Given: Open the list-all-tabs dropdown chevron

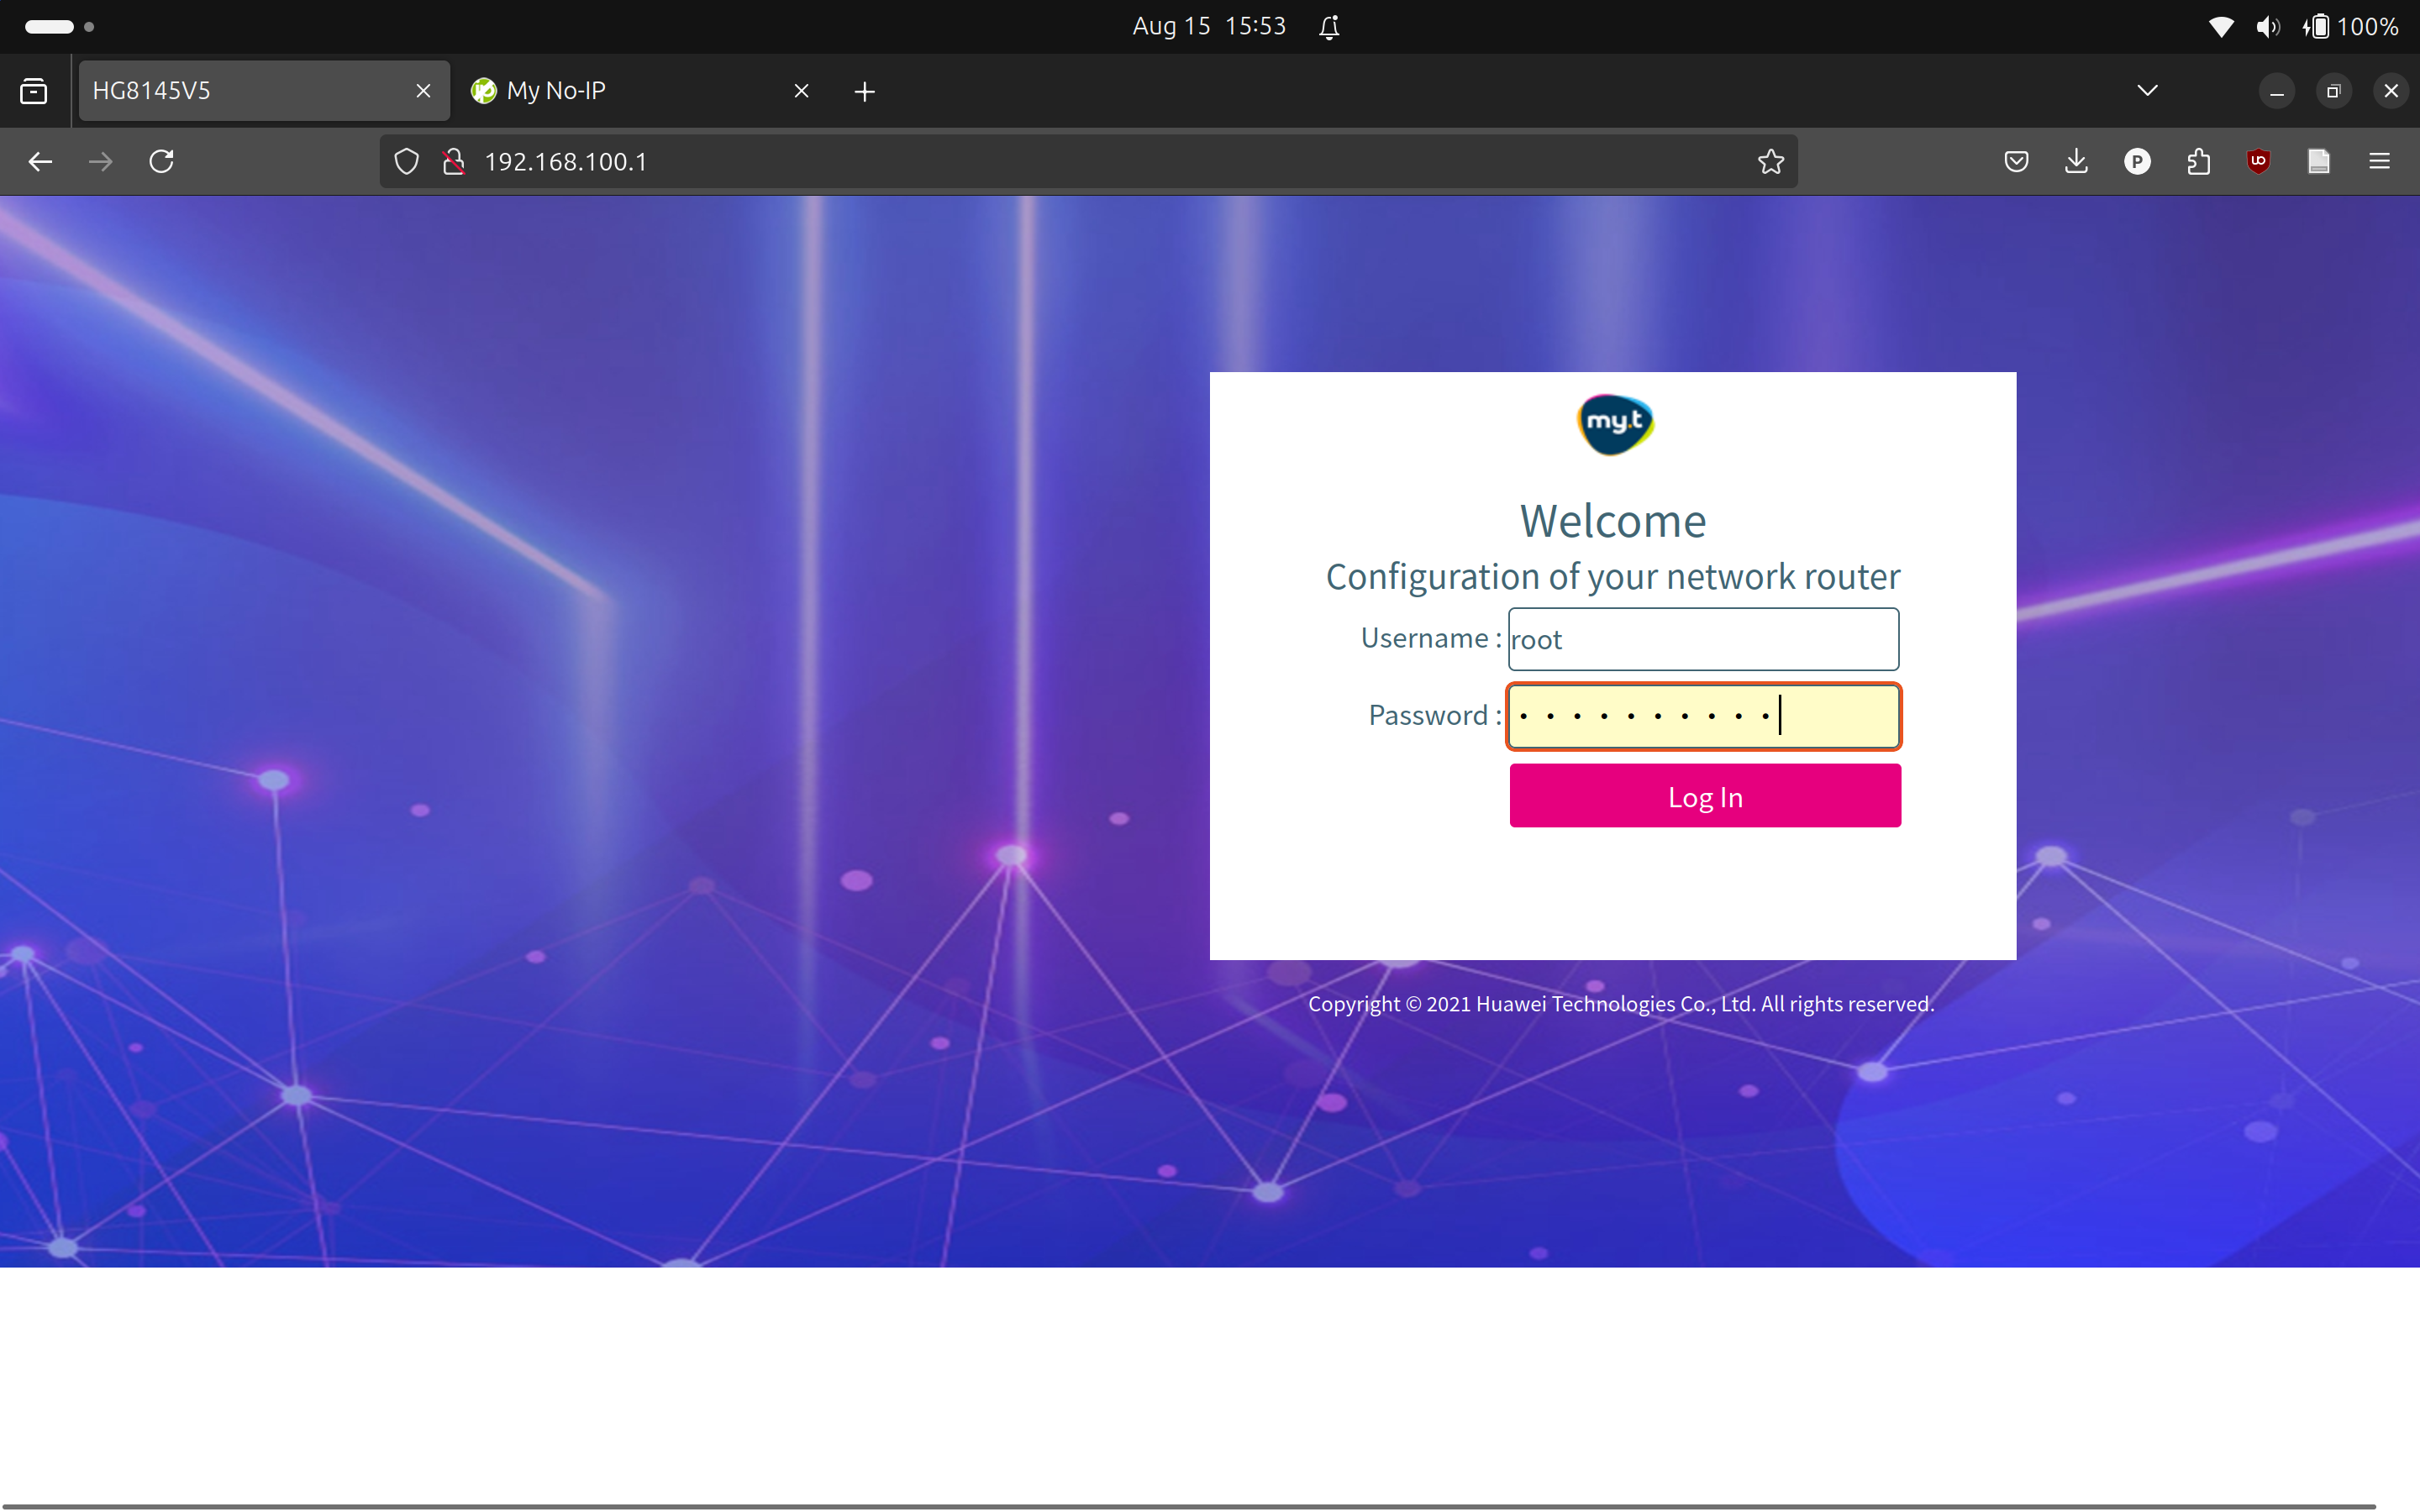Looking at the screenshot, I should point(2147,90).
